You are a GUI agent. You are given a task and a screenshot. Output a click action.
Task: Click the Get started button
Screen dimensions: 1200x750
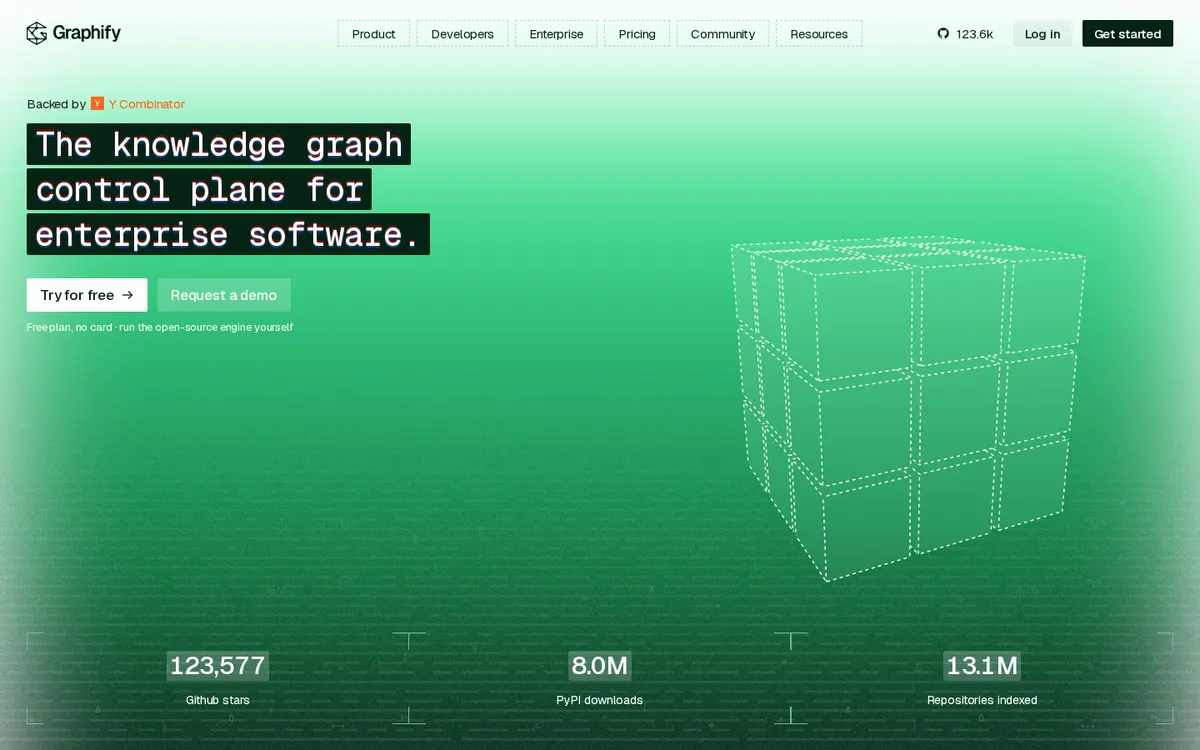1127,34
